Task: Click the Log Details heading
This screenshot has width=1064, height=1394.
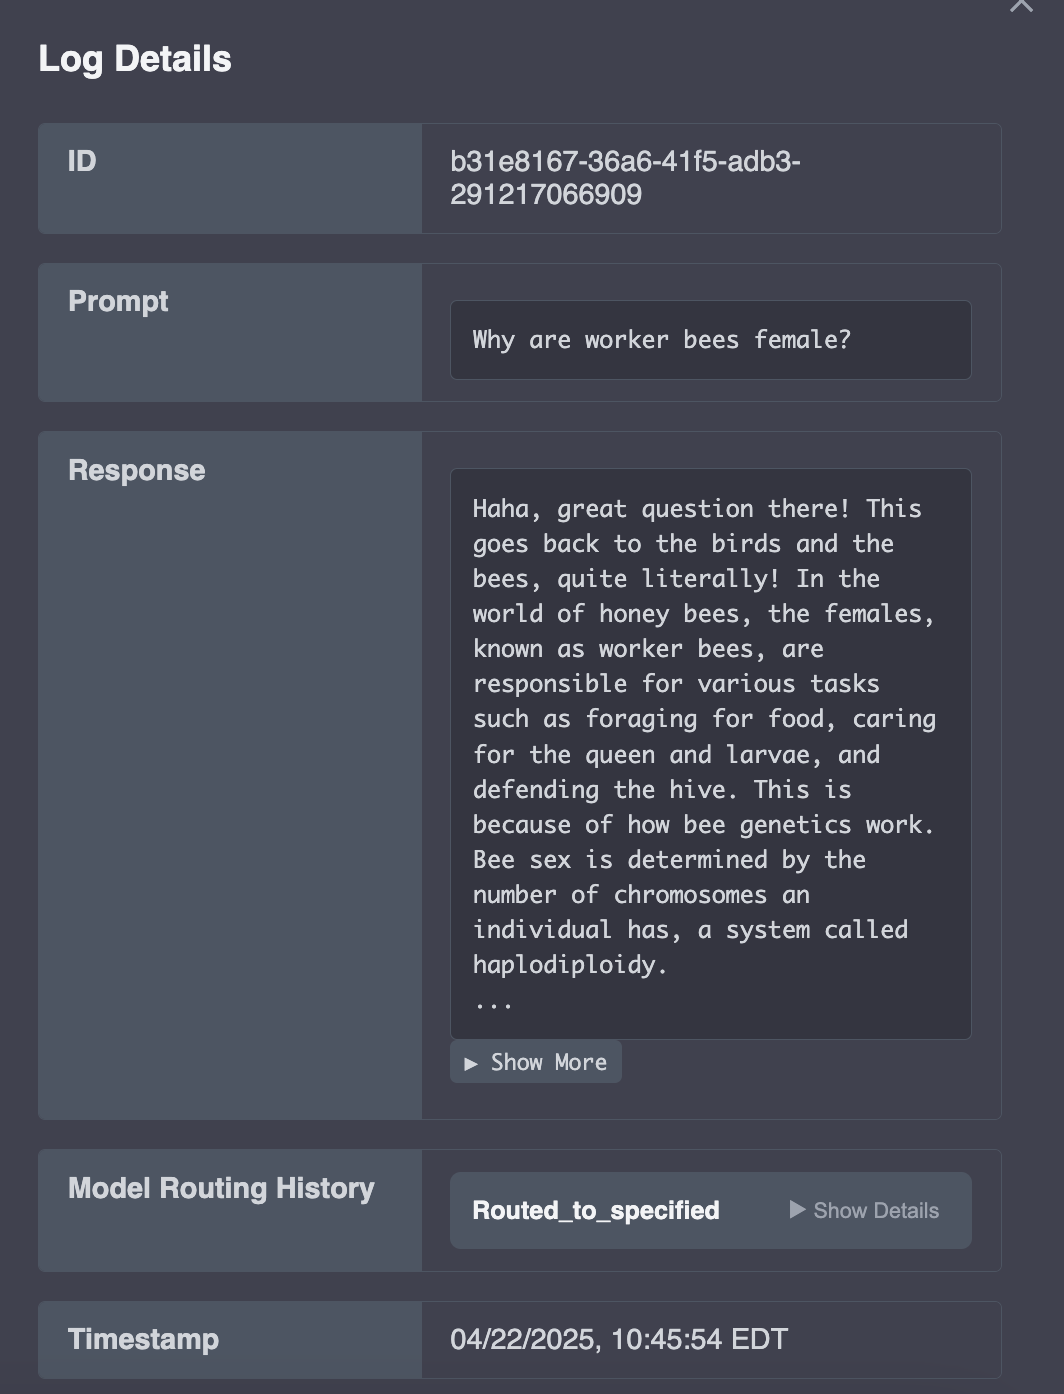Action: click(x=135, y=59)
